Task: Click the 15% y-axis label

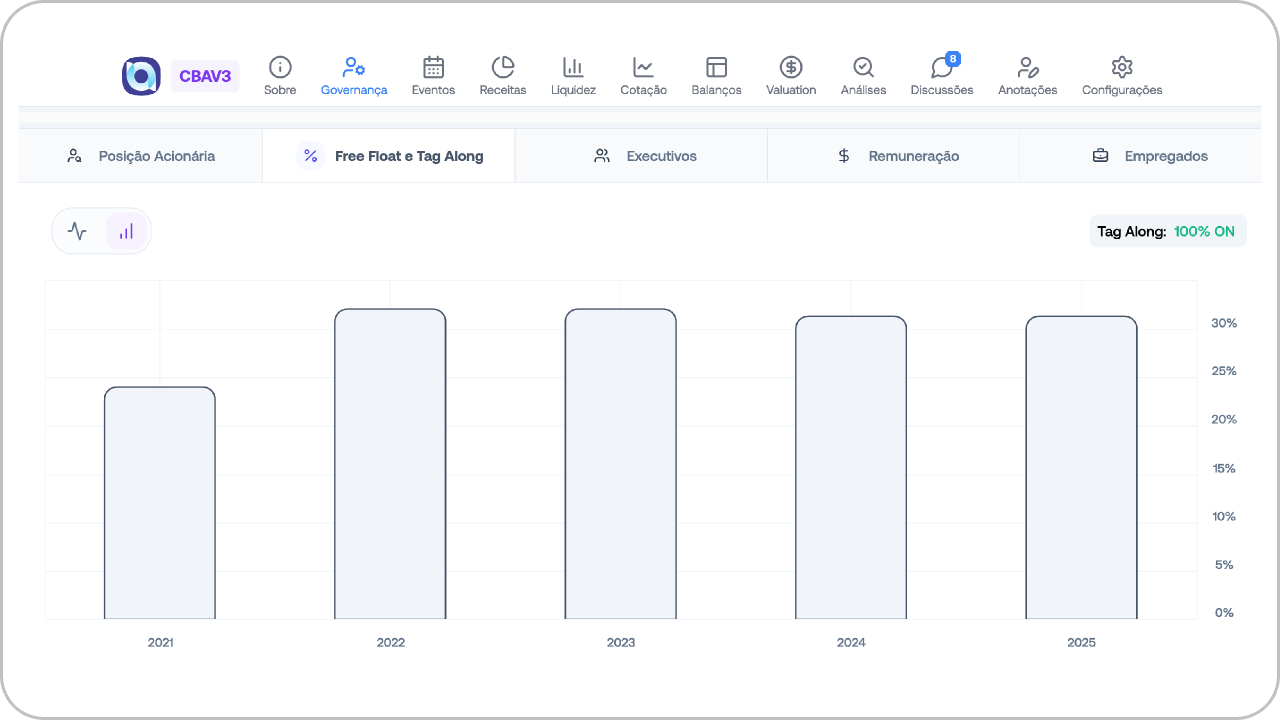Action: [x=1224, y=468]
